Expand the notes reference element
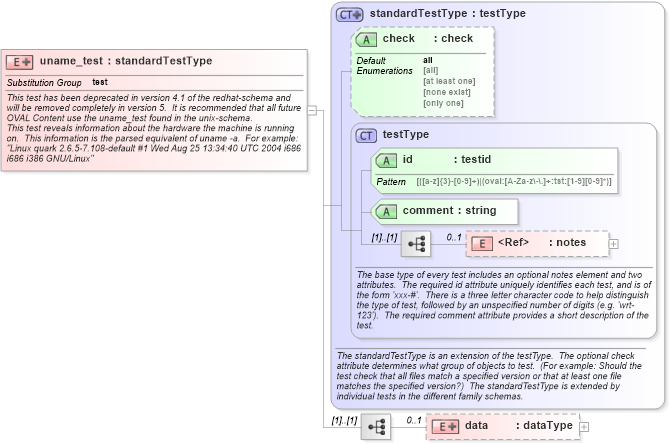 coord(614,244)
